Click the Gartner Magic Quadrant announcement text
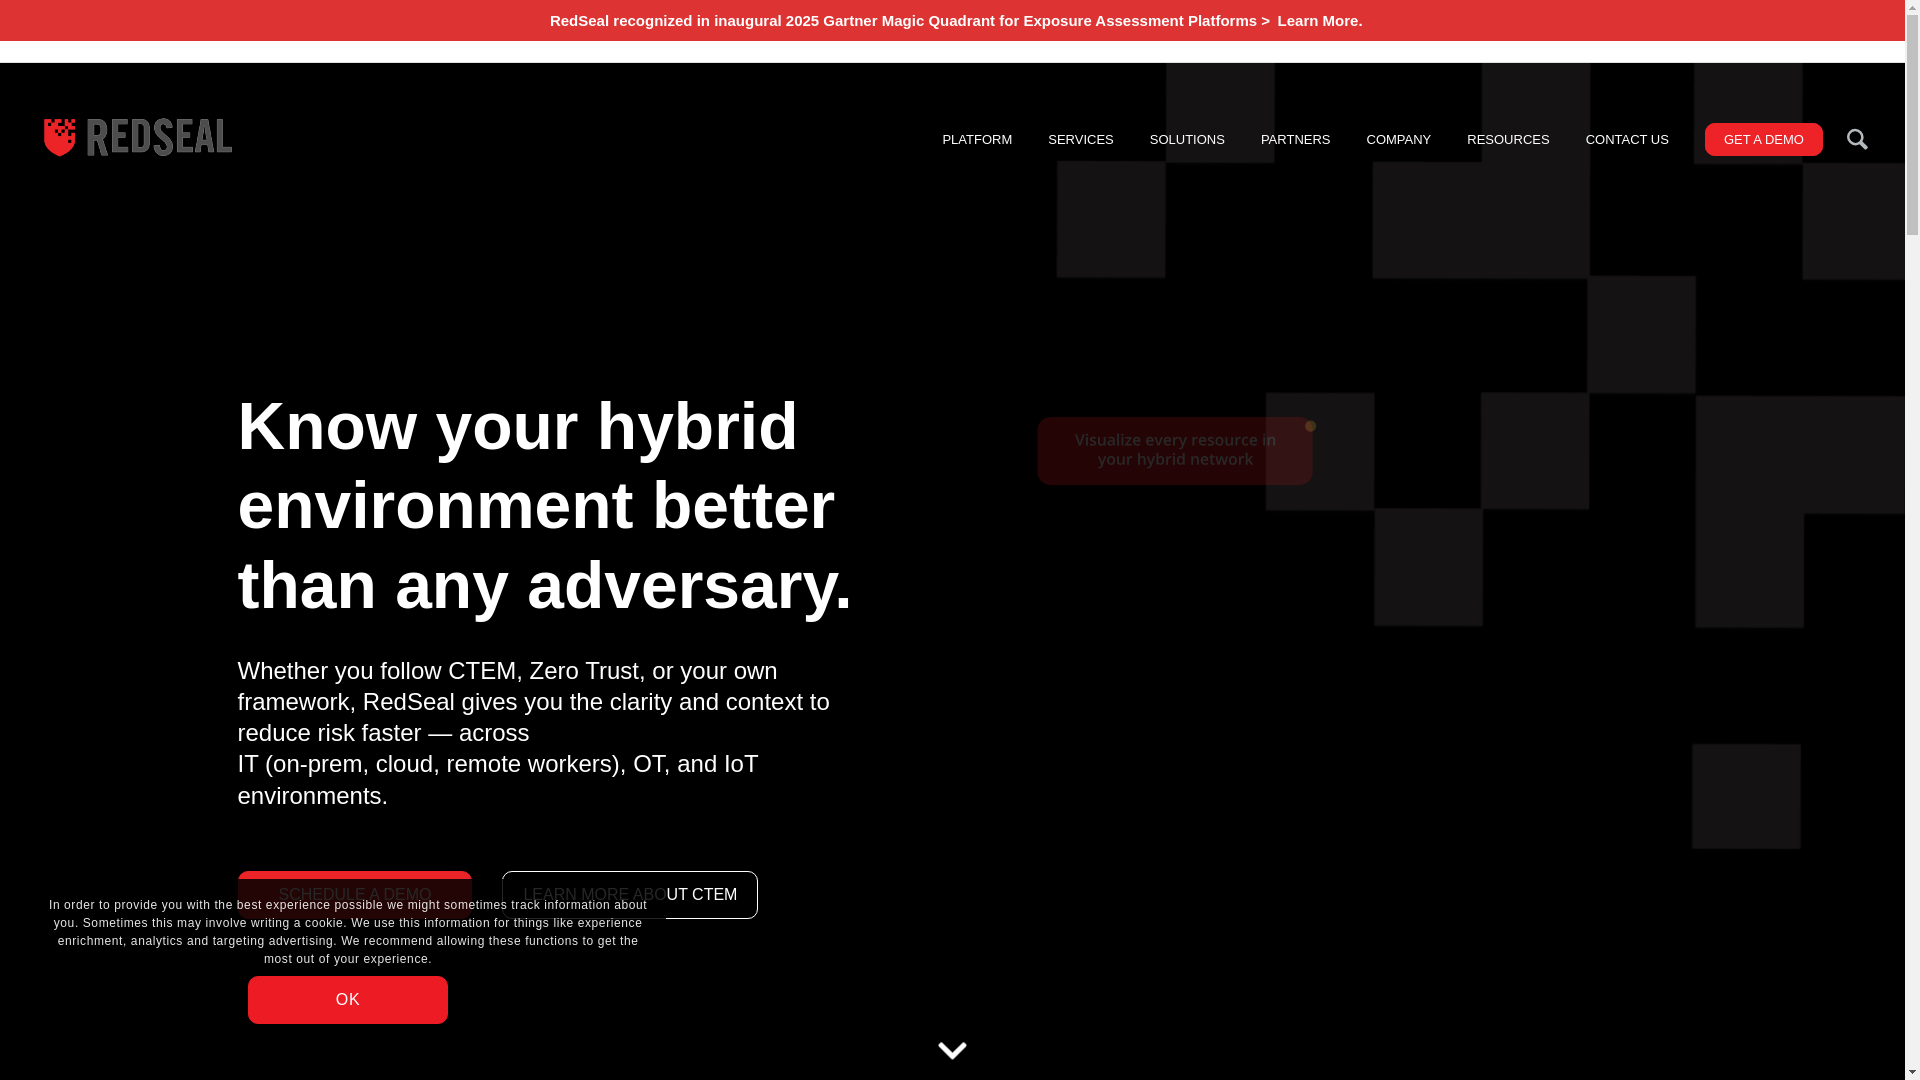This screenshot has height=1080, width=1920. (x=909, y=21)
